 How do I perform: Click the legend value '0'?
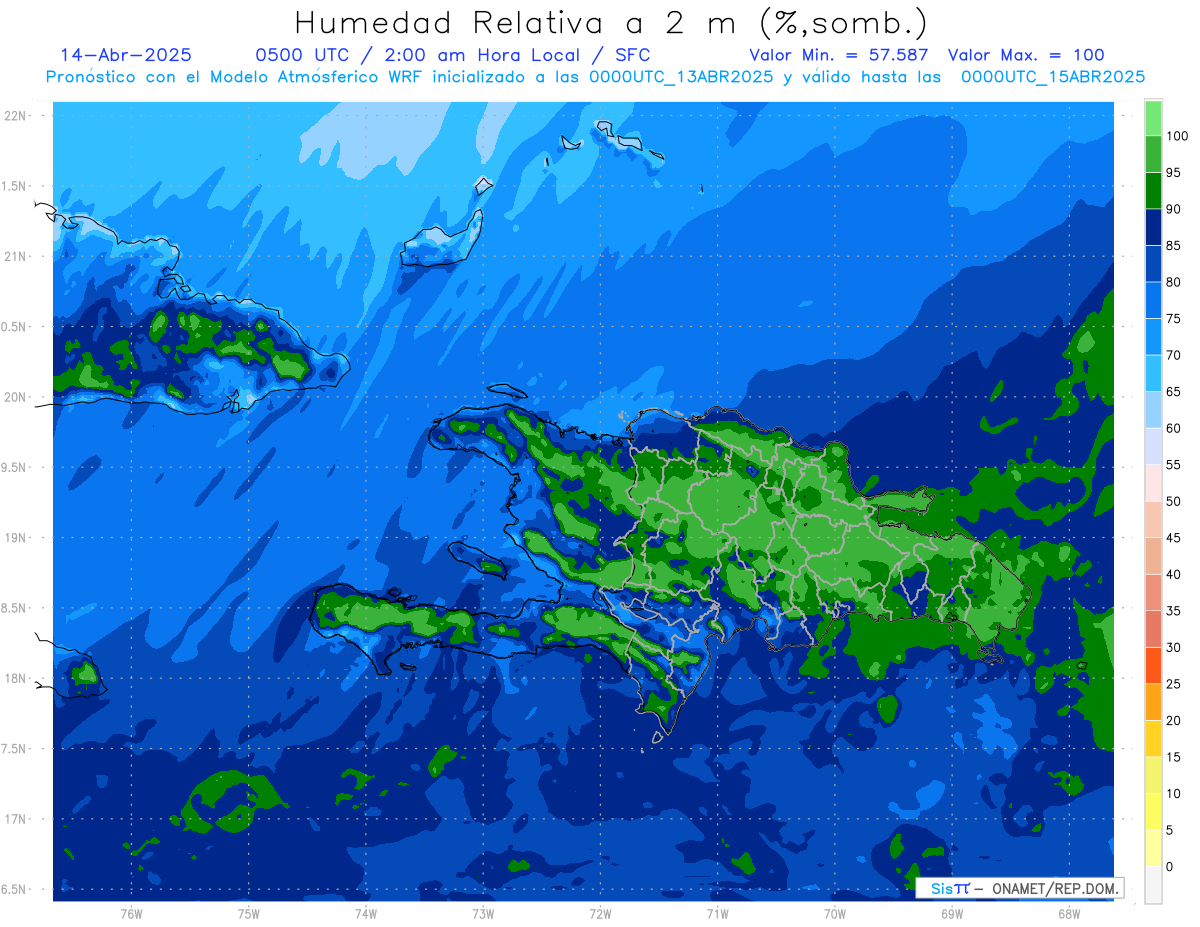[x=1170, y=867]
